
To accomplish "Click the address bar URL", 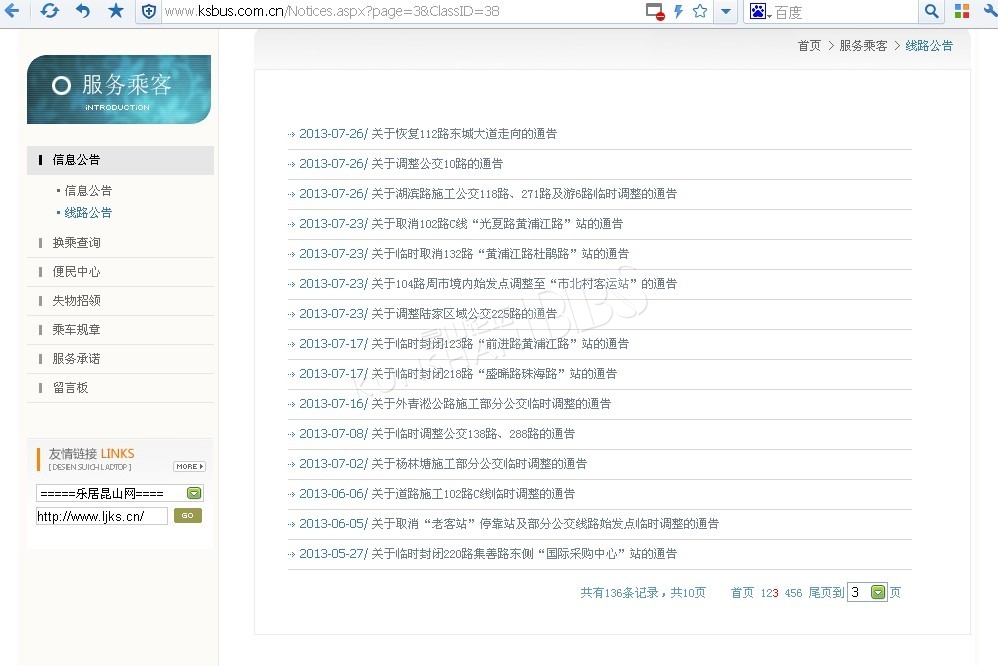I will click(x=332, y=11).
